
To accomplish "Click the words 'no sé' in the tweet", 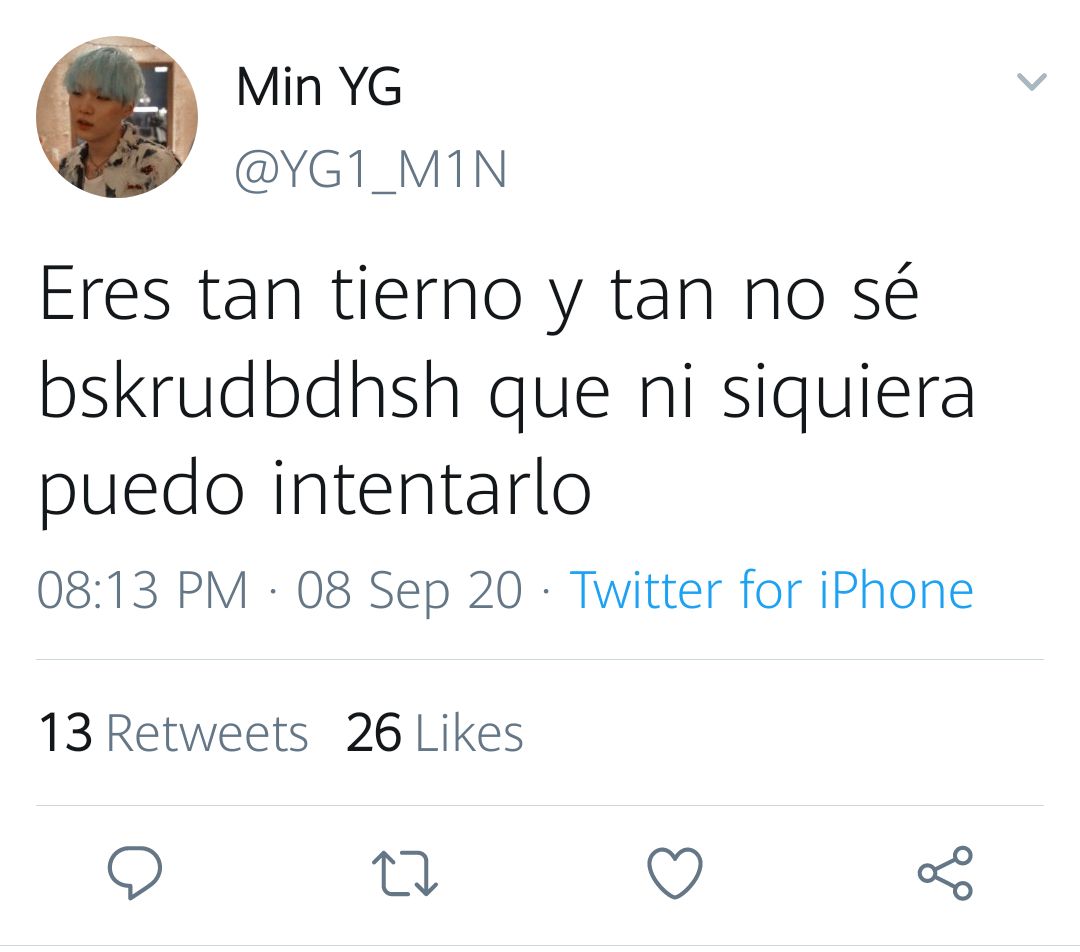I will click(831, 293).
